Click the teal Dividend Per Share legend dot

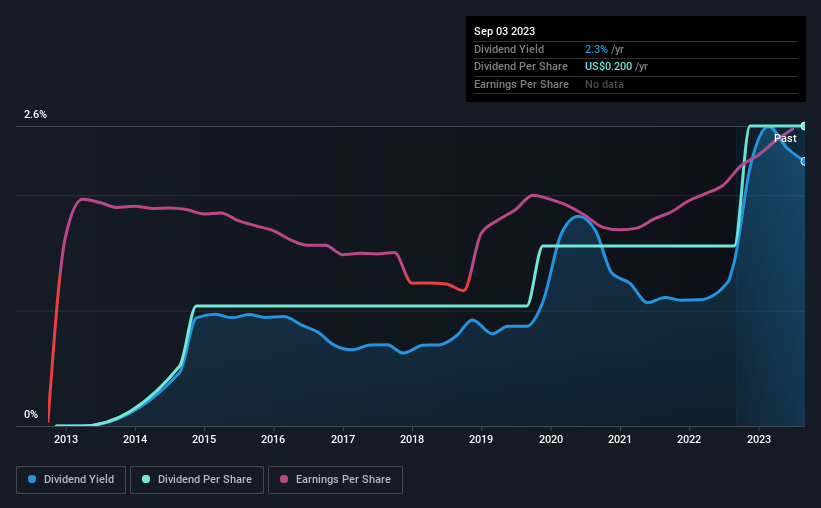coord(146,479)
